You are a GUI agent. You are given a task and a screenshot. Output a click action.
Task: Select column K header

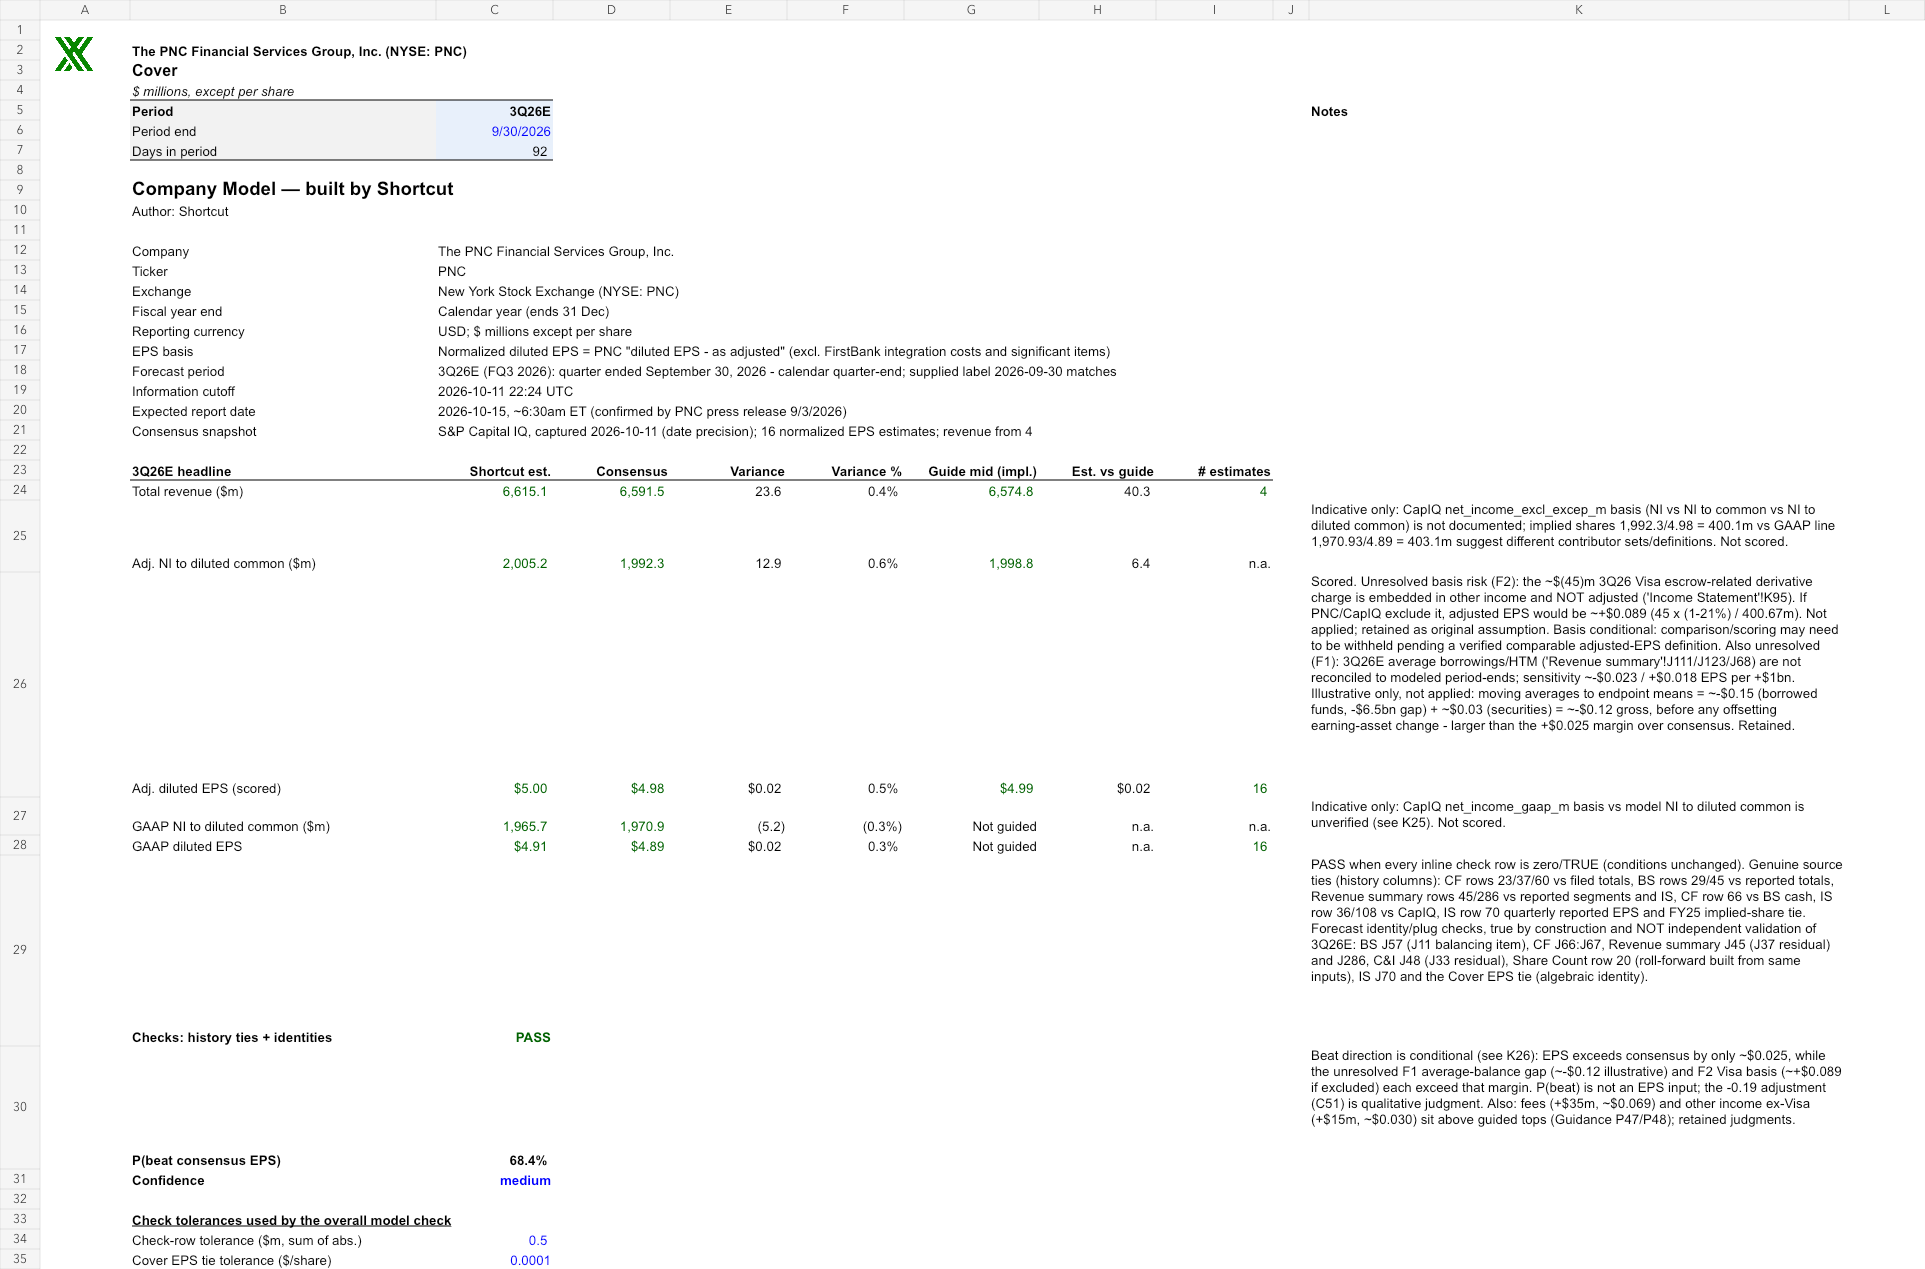(1578, 10)
